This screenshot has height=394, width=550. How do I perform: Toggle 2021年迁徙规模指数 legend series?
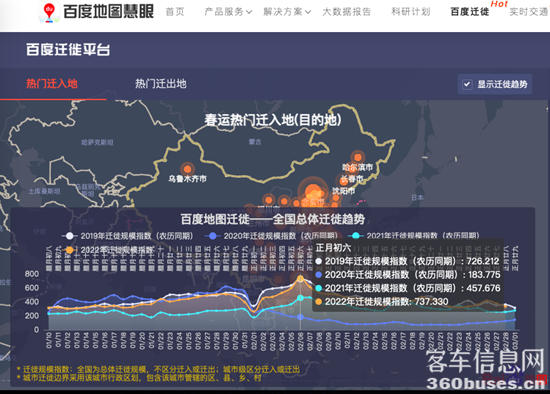(414, 236)
